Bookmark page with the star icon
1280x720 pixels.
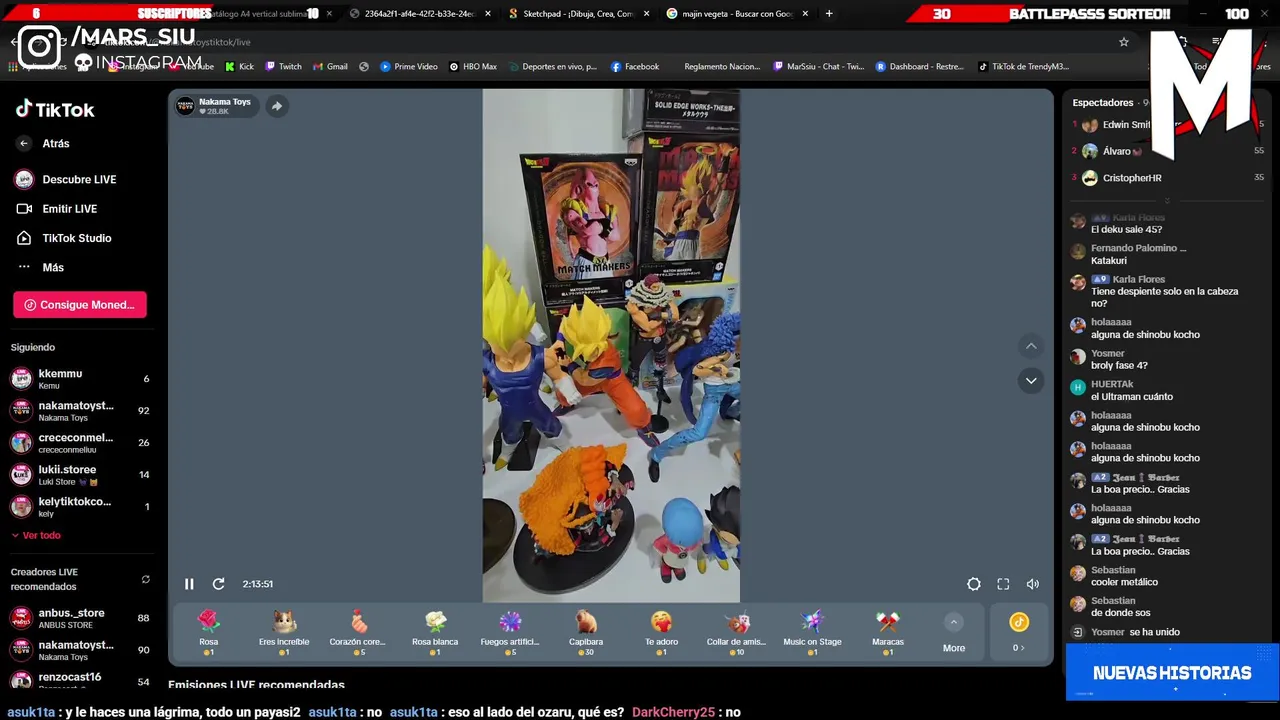coord(1124,42)
